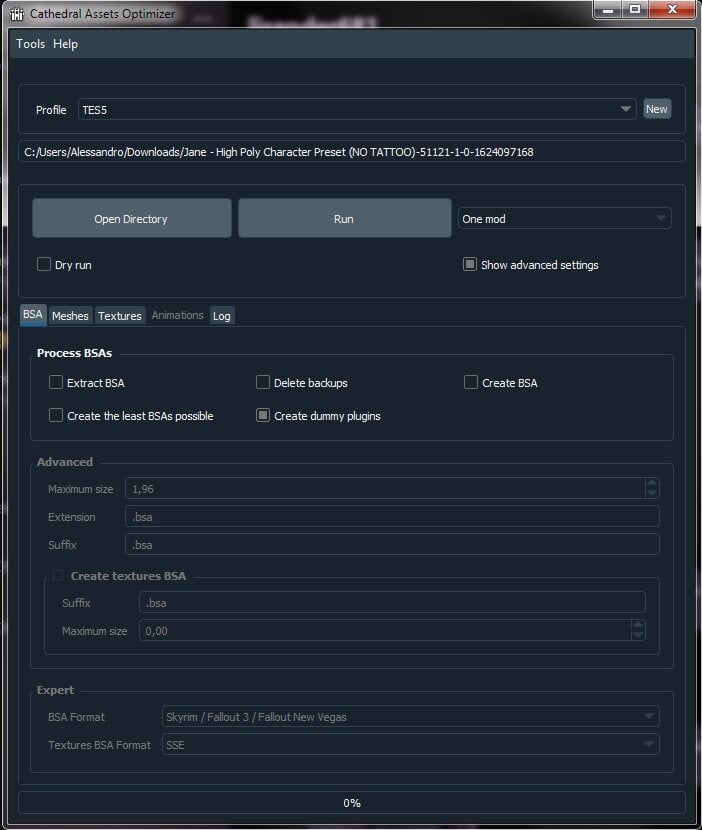Decrease textures Maximum size with down arrow

pos(638,636)
